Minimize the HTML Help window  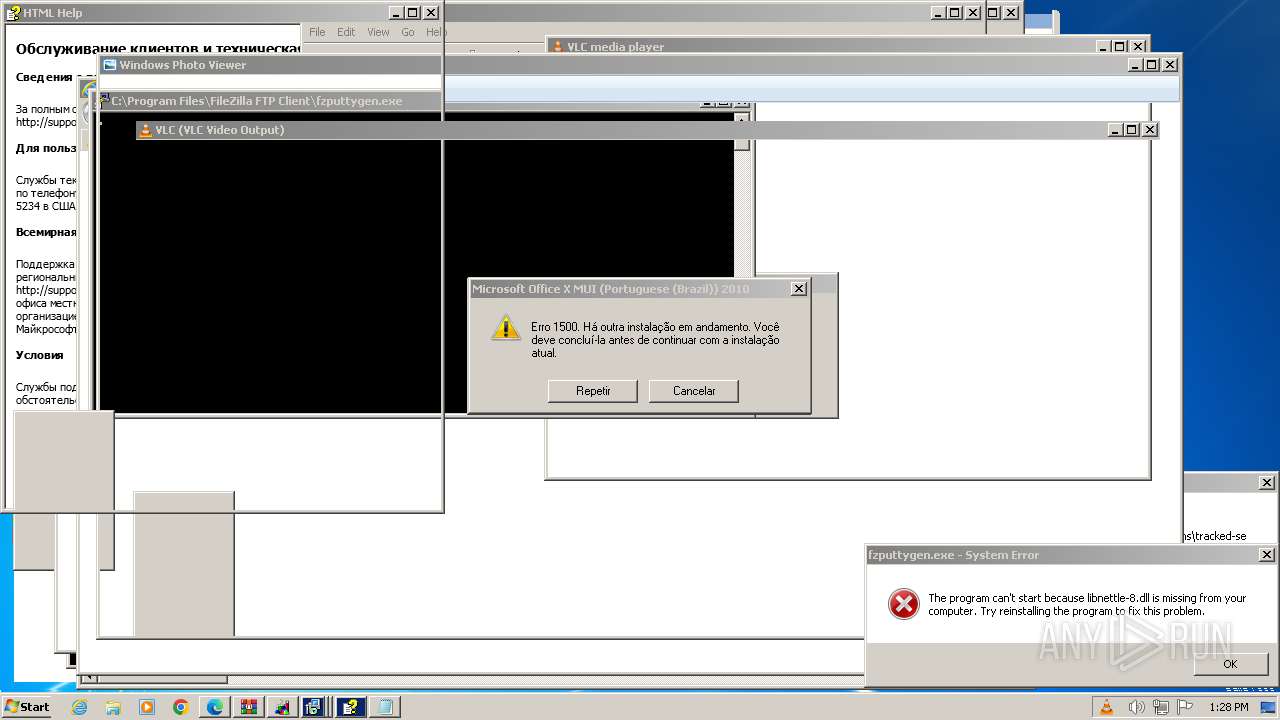click(x=395, y=13)
